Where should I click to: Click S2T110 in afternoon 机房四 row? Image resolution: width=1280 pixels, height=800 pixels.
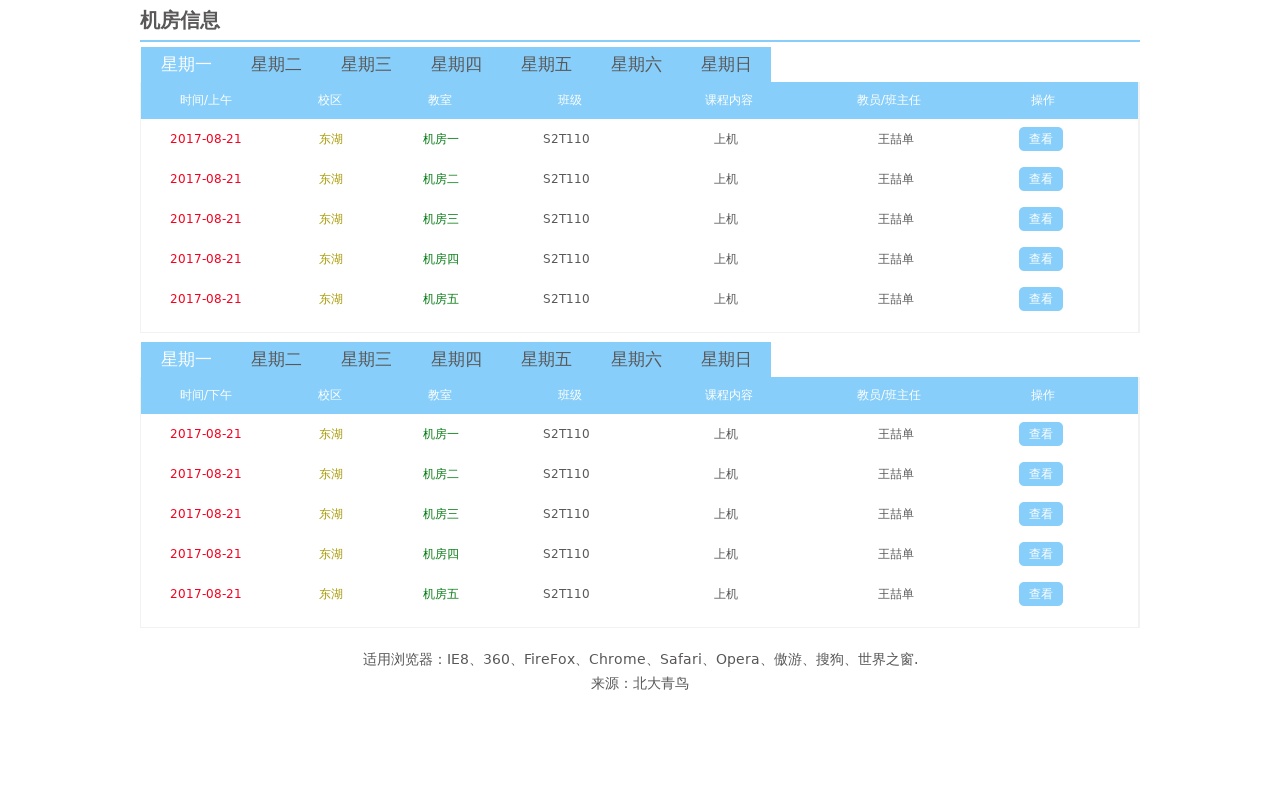[566, 554]
